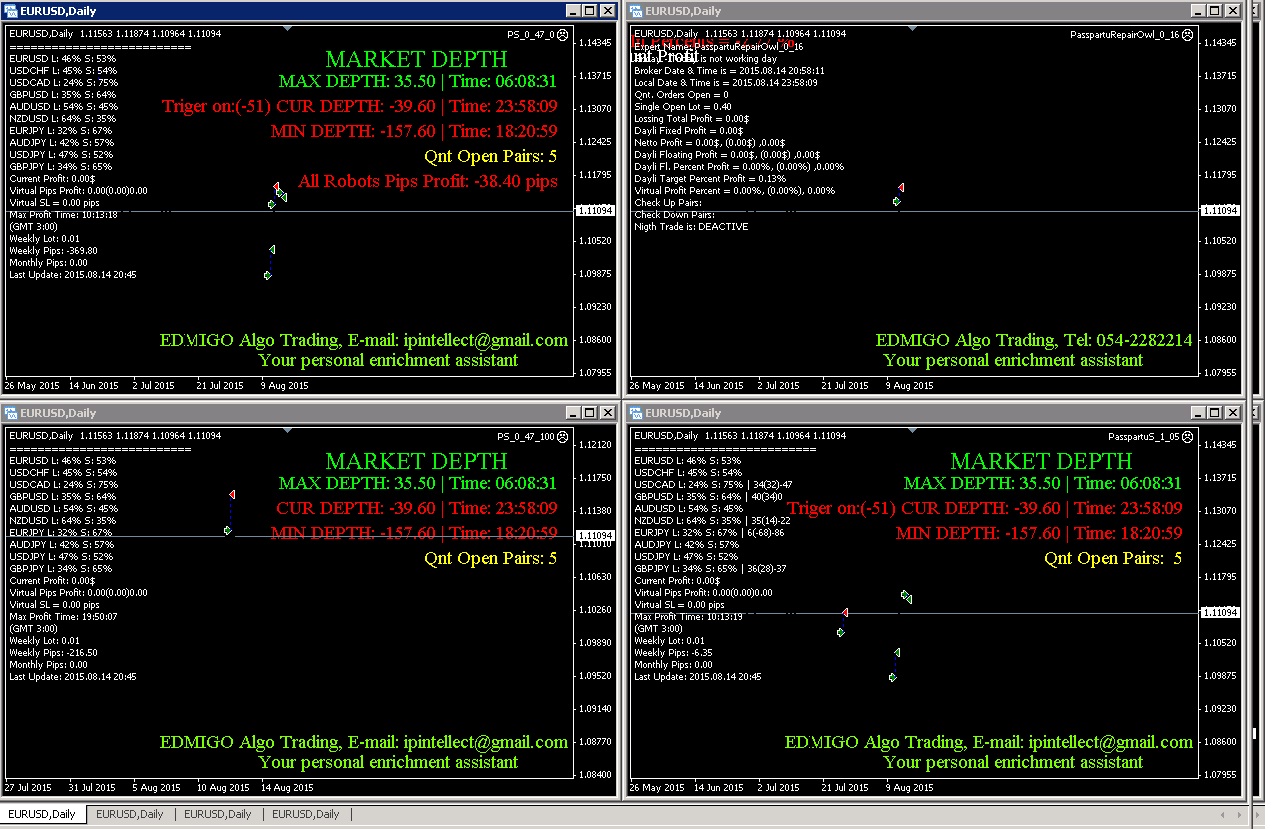Screen dimensions: 1274x829
Task: Maximize the PasspartuS_1_05 chart window
Action: 1215,413
